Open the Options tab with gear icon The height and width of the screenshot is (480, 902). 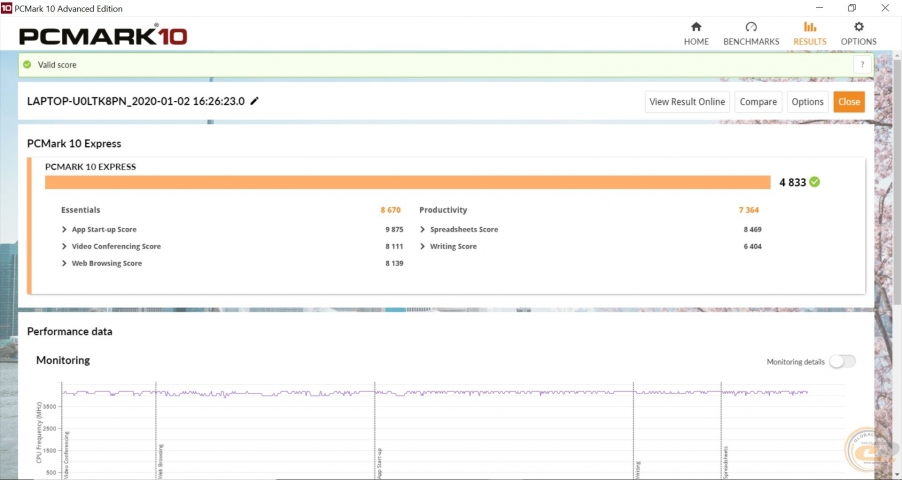[x=858, y=33]
